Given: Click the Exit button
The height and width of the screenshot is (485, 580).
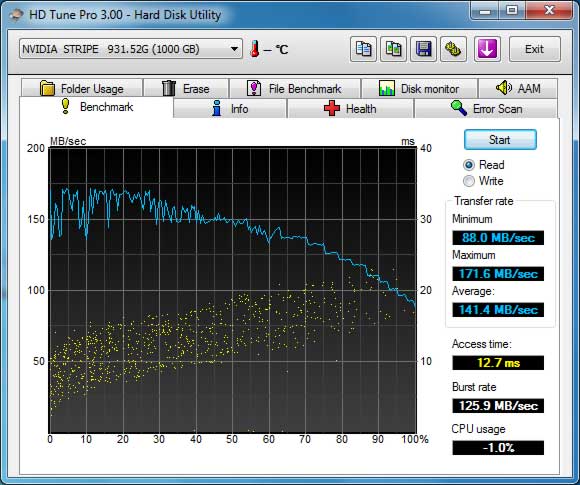Looking at the screenshot, I should pos(535,49).
